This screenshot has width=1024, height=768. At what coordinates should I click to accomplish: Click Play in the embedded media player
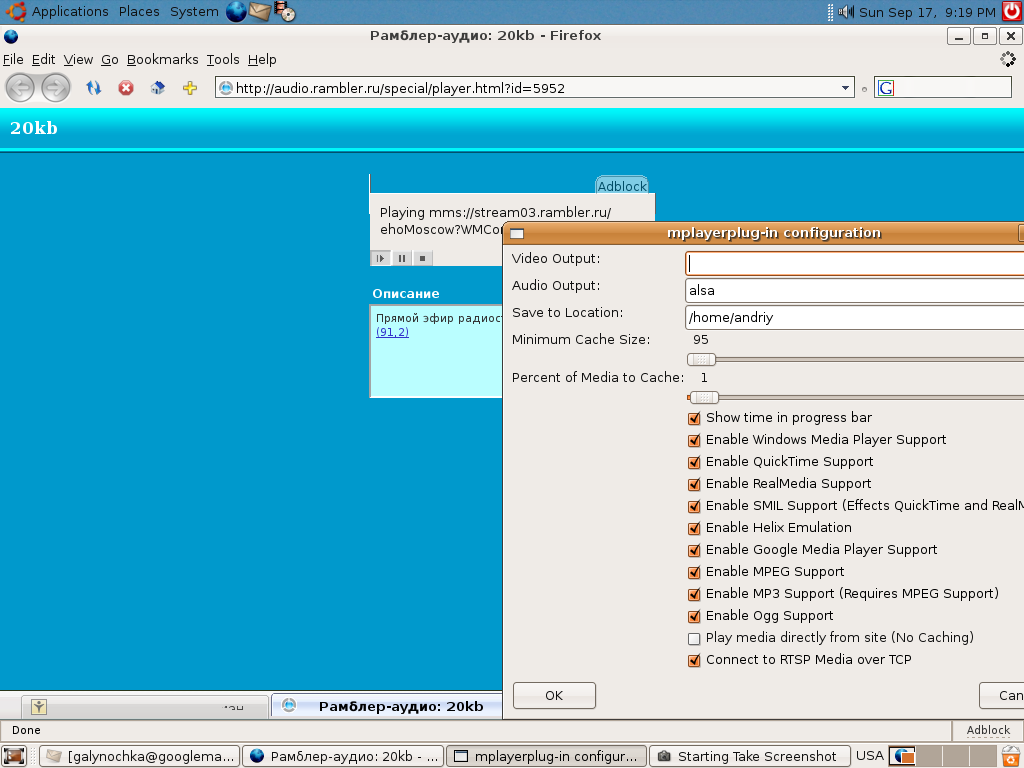tap(380, 258)
